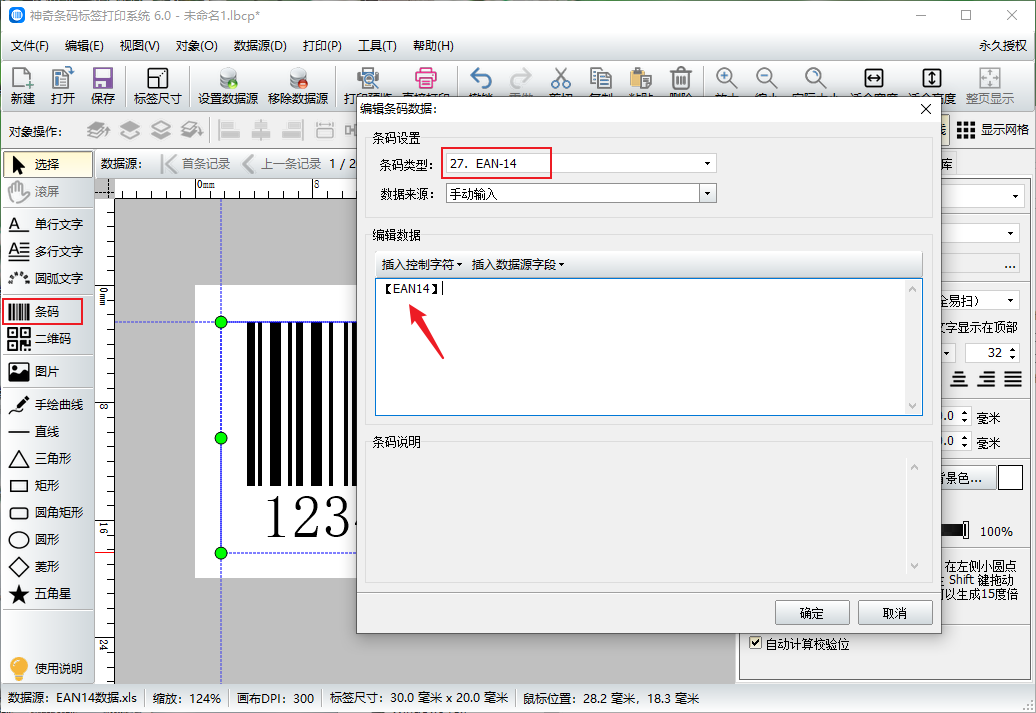Click the justify text alignment icon
1036x713 pixels.
pos(1013,379)
